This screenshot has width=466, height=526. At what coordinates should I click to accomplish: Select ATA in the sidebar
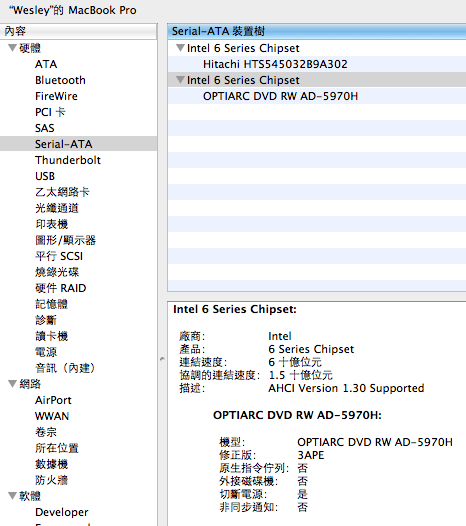tap(46, 64)
